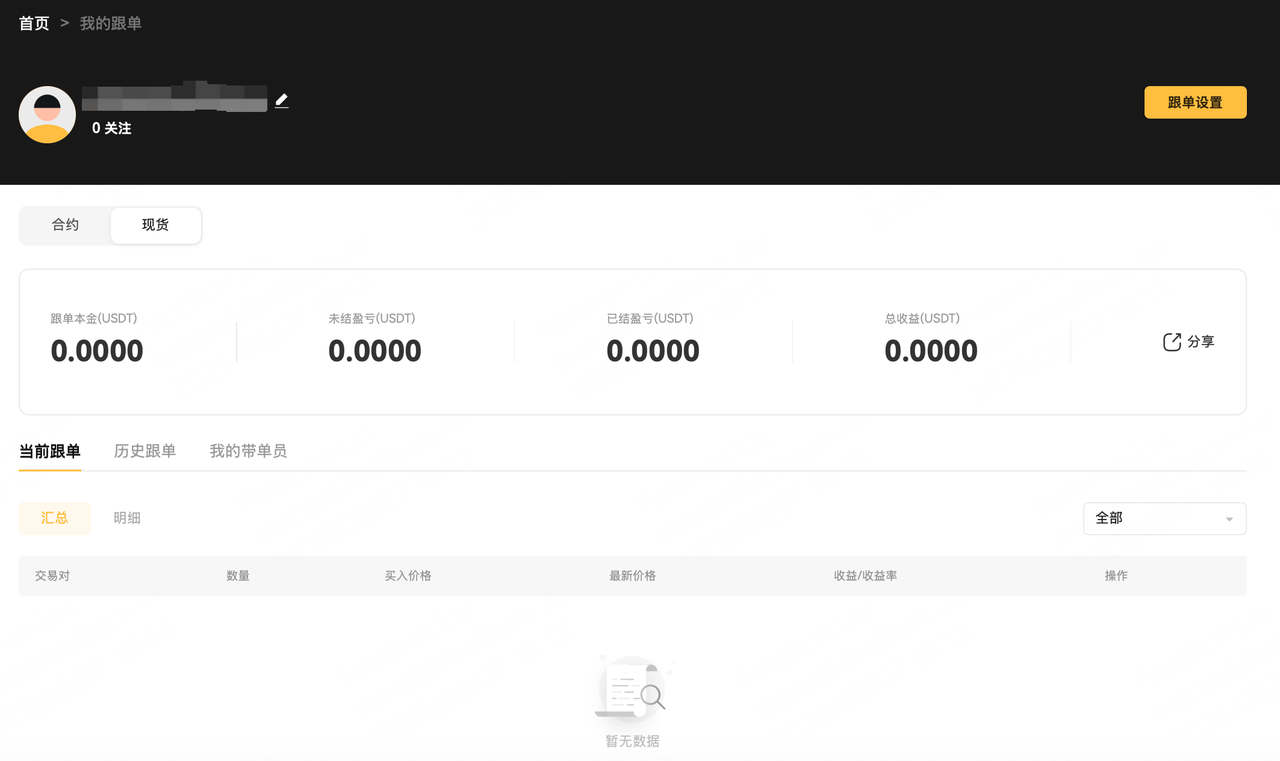Click the 暂无数据 empty-state illustration
This screenshot has width=1280, height=761.
pyautogui.click(x=632, y=686)
